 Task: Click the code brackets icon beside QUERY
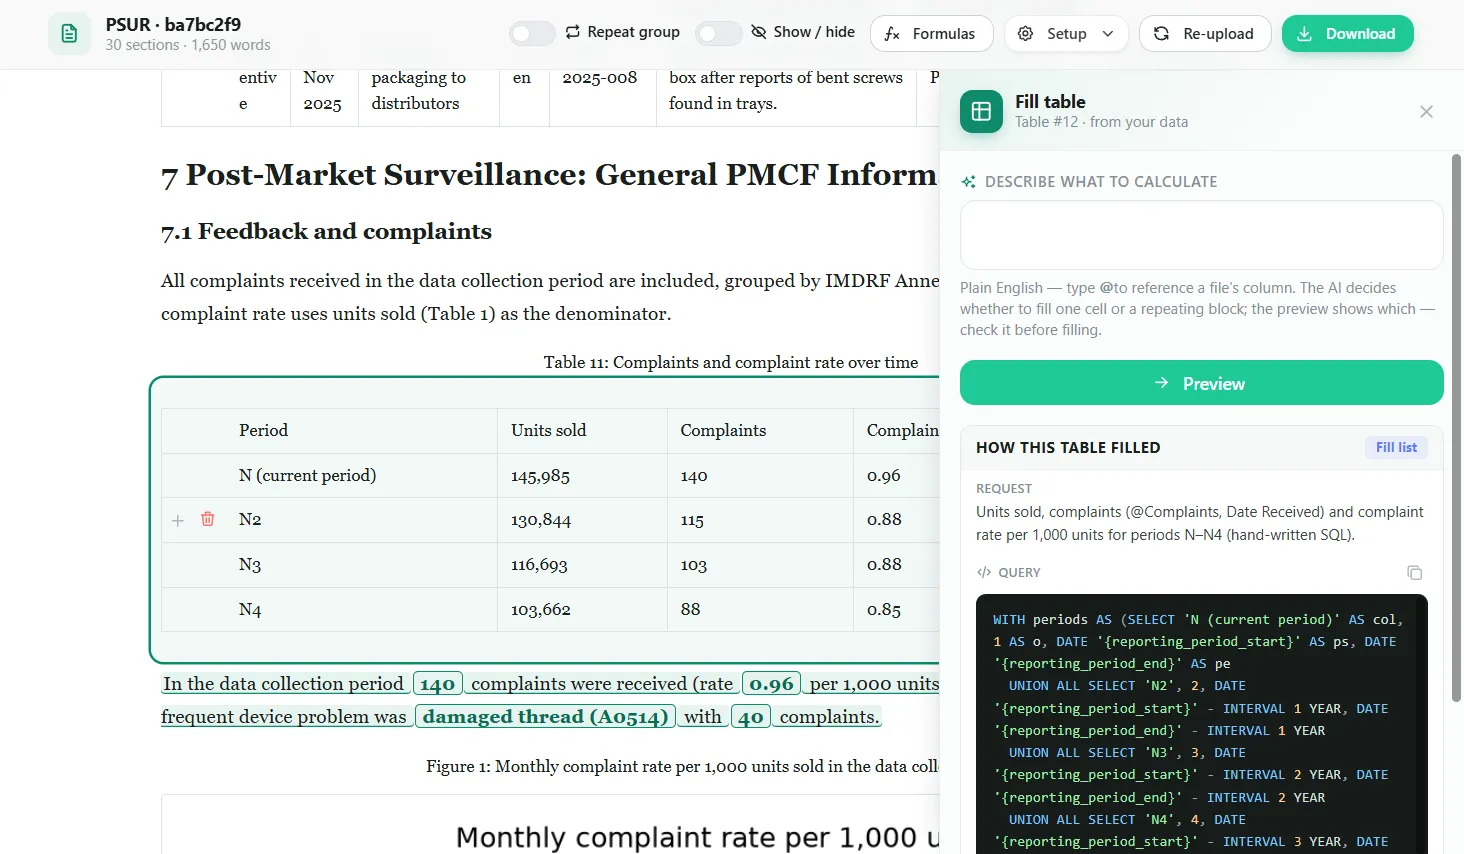click(984, 573)
